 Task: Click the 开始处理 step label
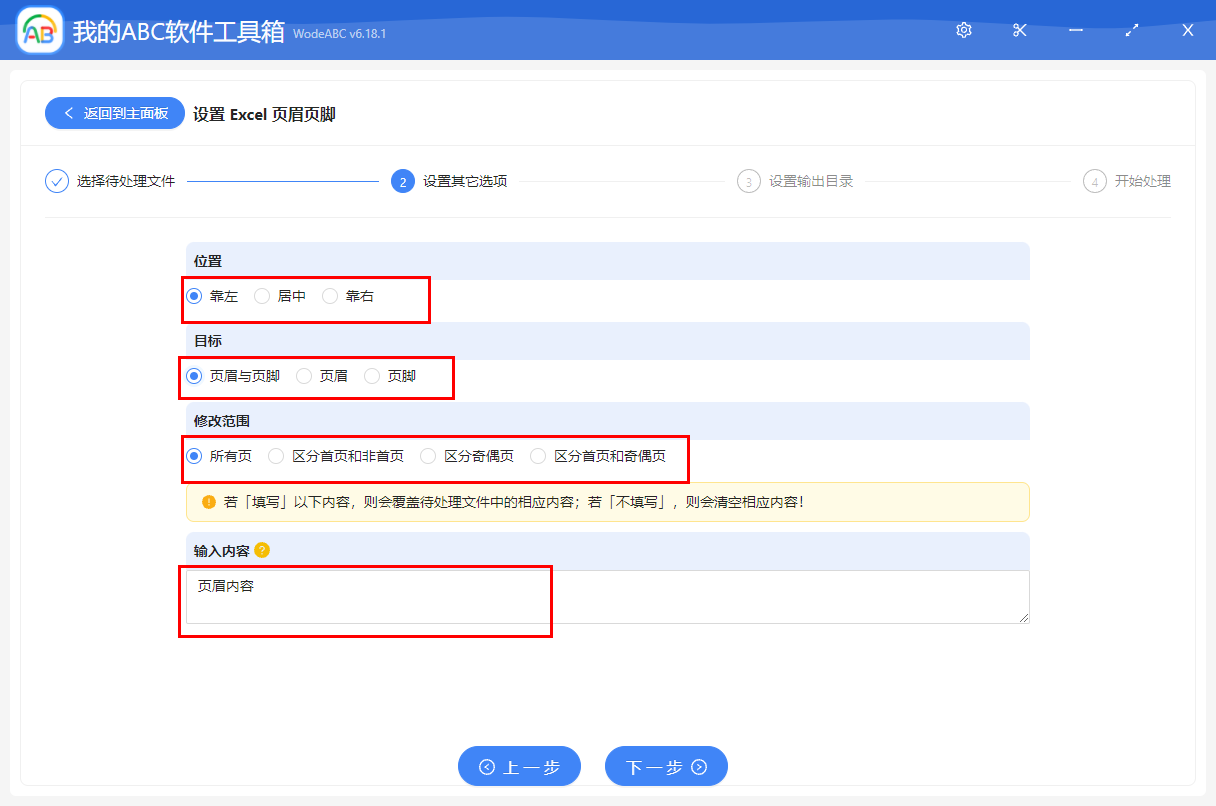1143,181
